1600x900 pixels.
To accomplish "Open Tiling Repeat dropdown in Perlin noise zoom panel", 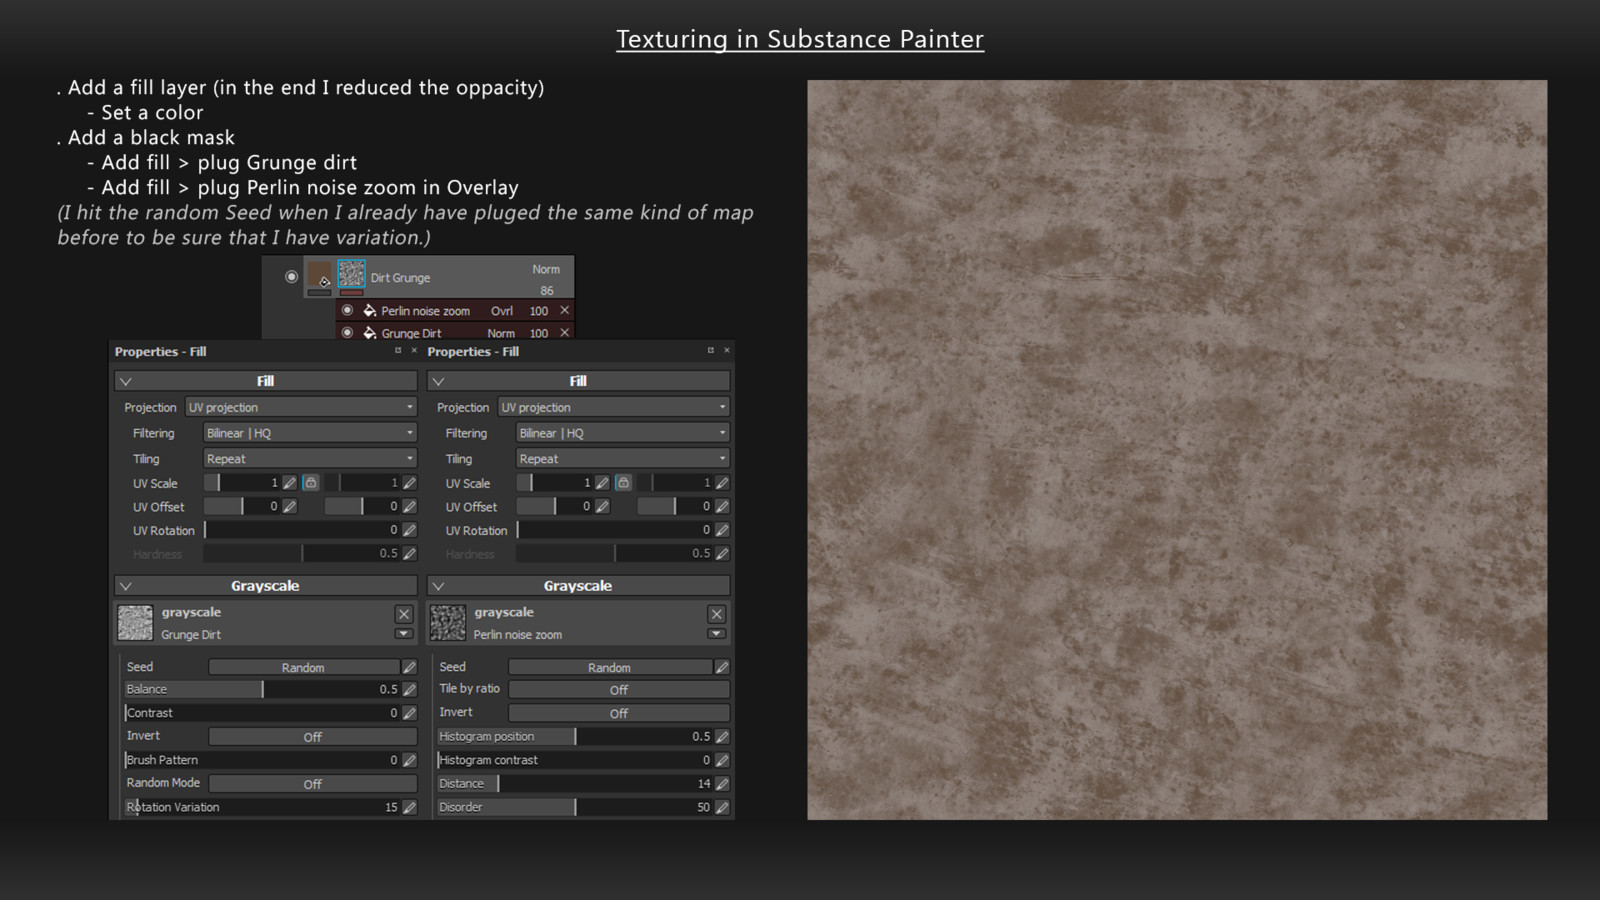I will click(623, 459).
